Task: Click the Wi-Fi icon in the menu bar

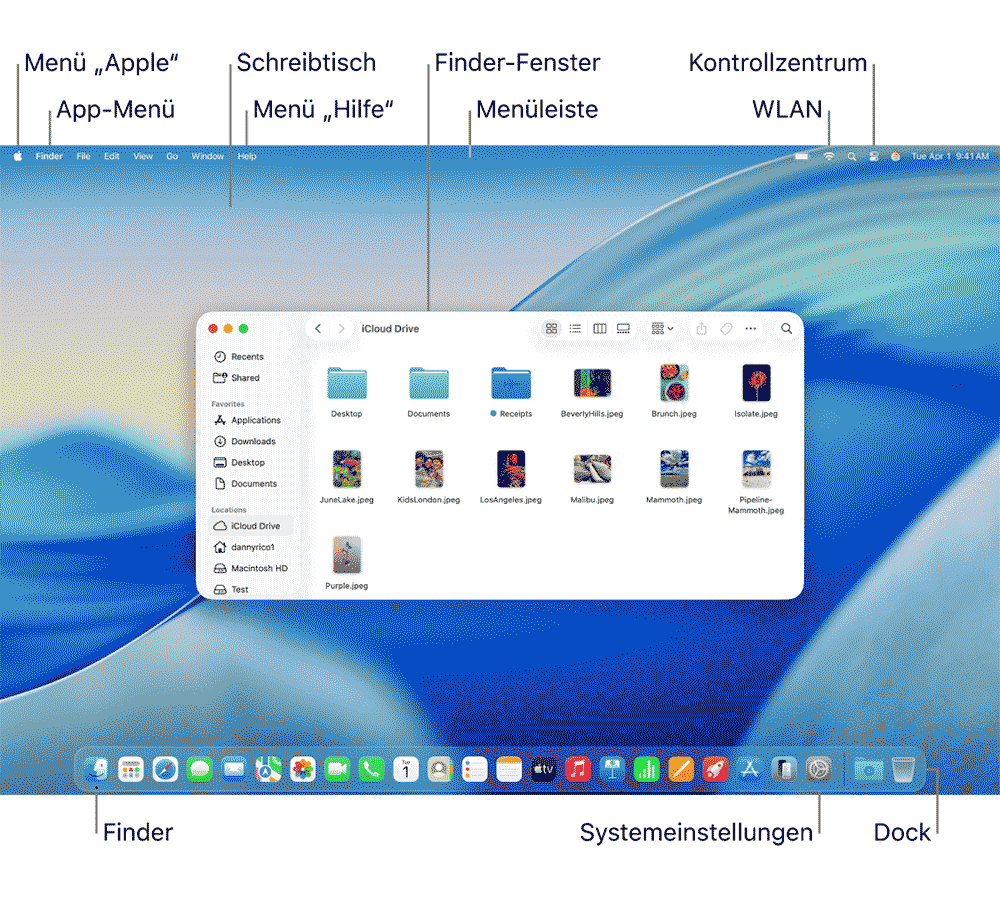Action: (x=828, y=156)
